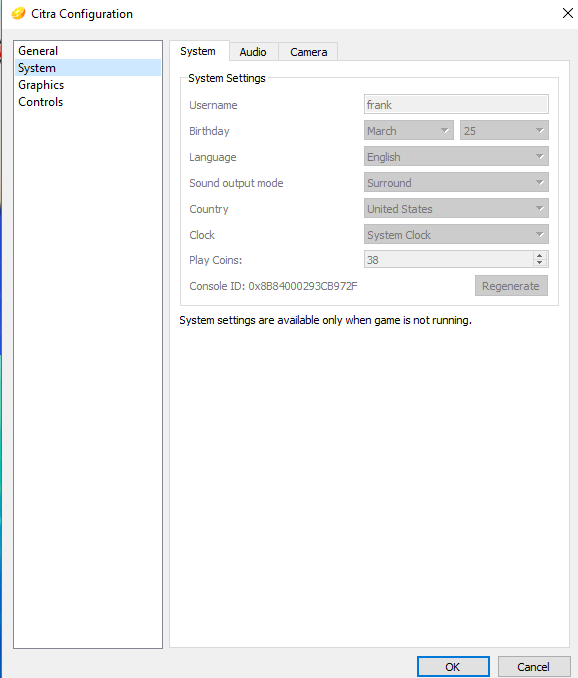Open the Clock dropdown showing System Clock
This screenshot has height=678, width=578.
point(456,234)
